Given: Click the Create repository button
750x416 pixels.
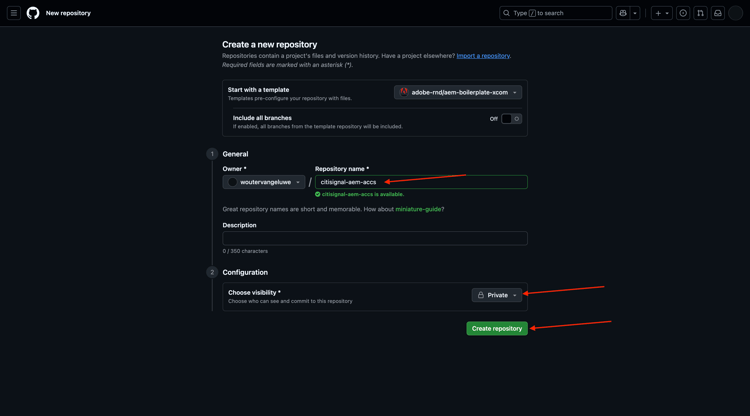Looking at the screenshot, I should point(497,328).
